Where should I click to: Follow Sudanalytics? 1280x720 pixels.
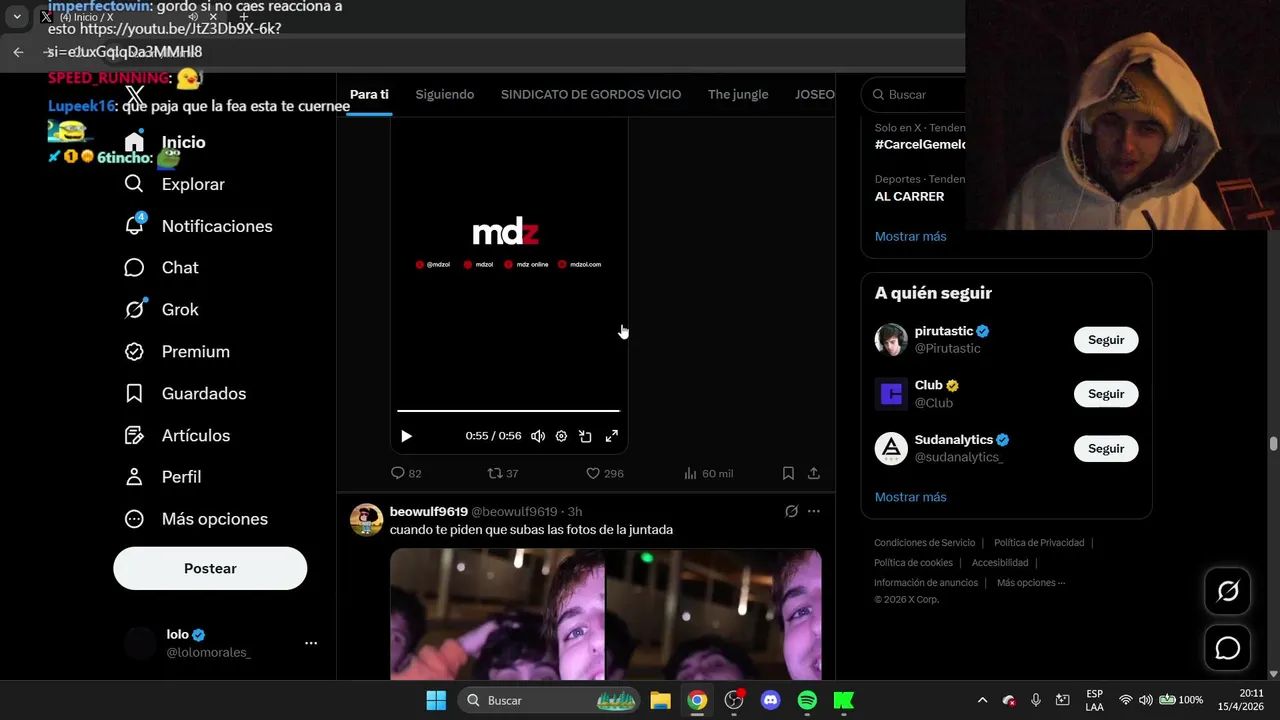1106,449
